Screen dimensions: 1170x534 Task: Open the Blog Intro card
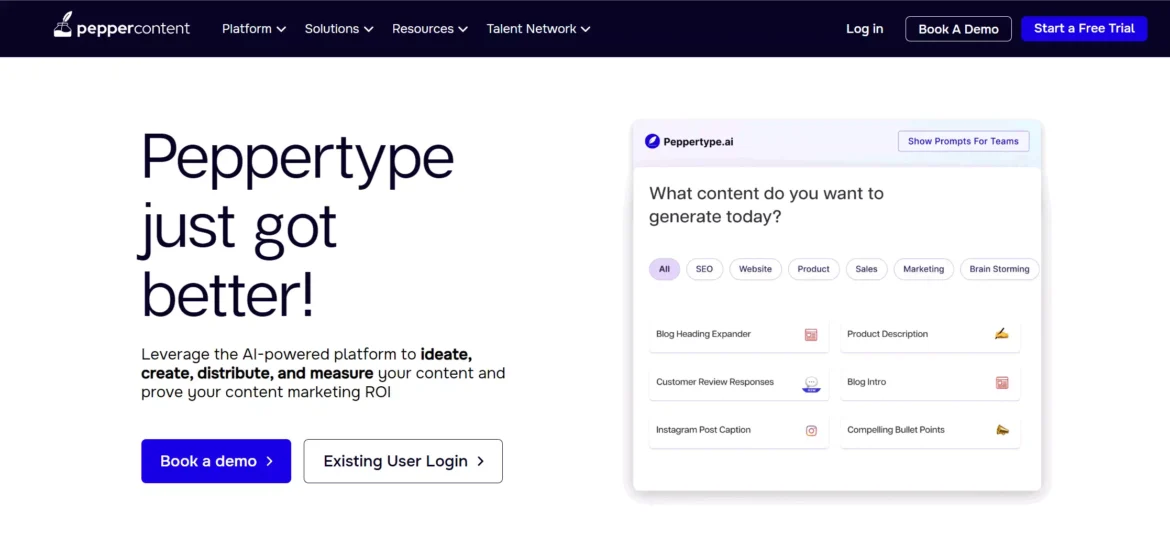click(930, 383)
